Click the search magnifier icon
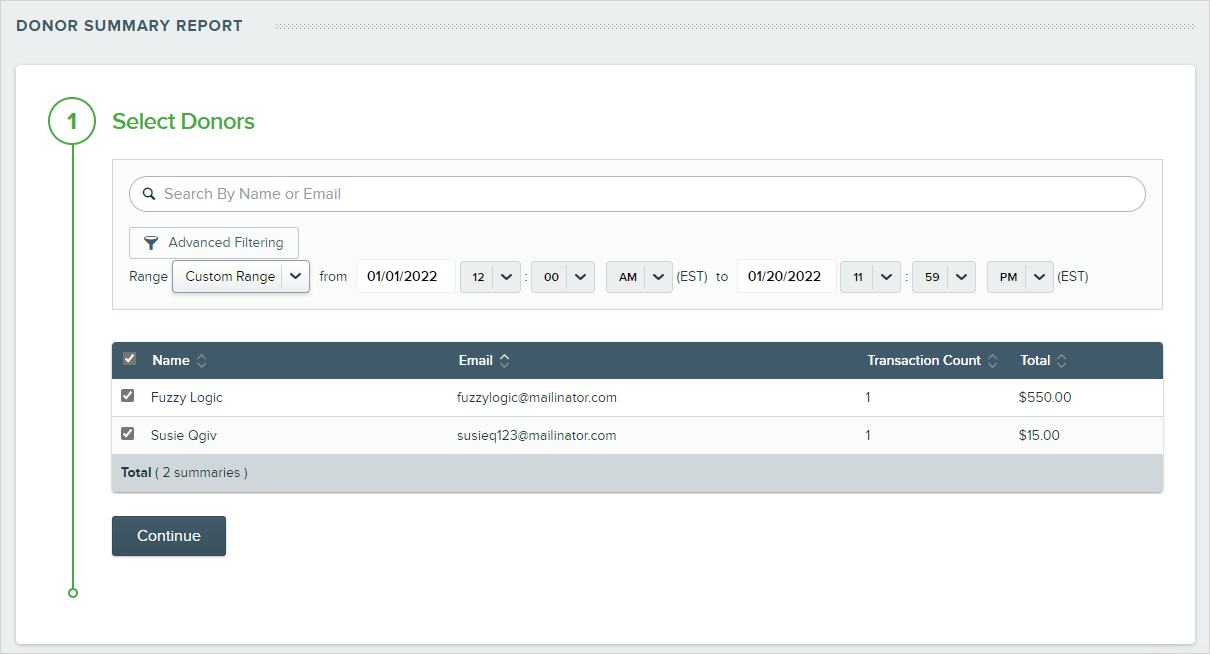Image resolution: width=1210 pixels, height=654 pixels. click(149, 194)
